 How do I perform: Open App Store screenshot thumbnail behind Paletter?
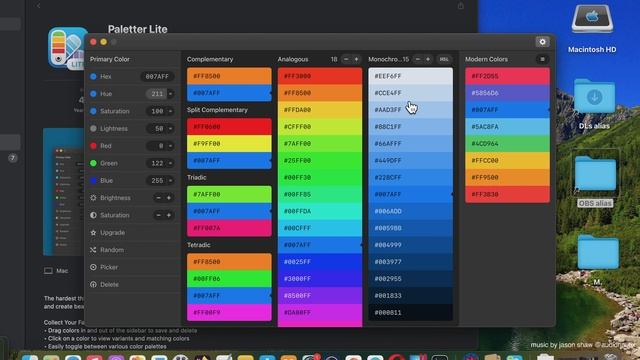click(x=64, y=192)
